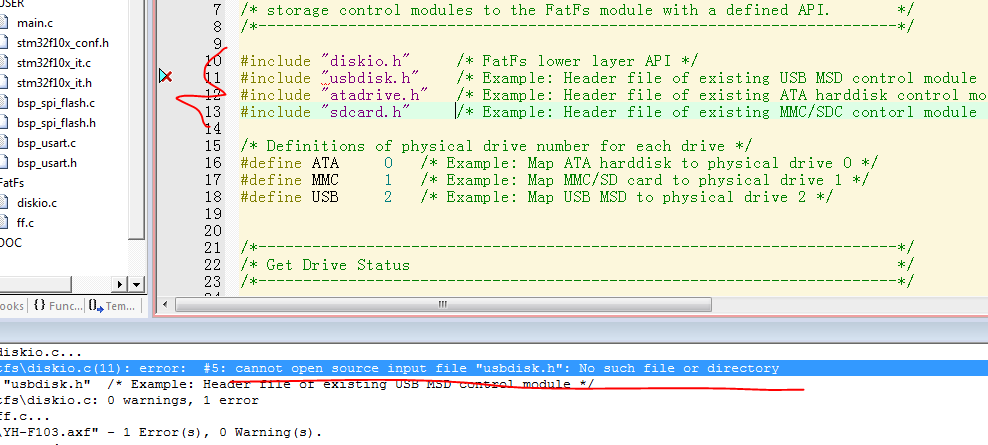Viewport: 988px width, 445px height.
Task: Click the '#define MMC' line
Action: pos(555,180)
